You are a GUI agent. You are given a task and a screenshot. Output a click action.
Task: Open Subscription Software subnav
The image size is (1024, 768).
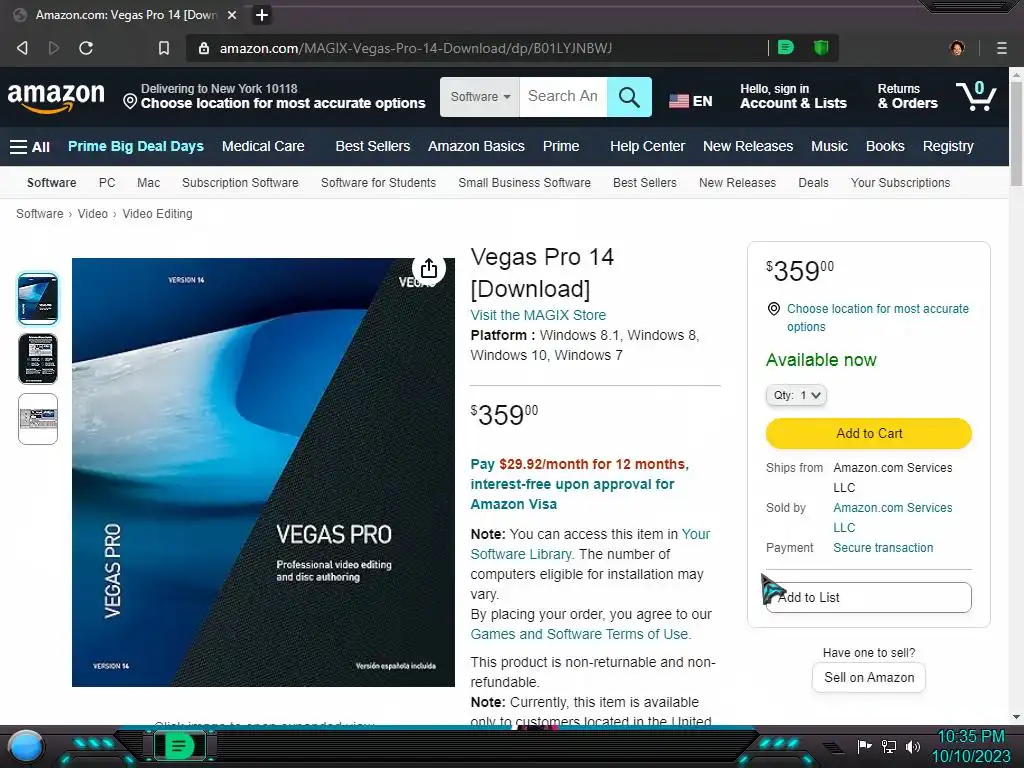[240, 183]
